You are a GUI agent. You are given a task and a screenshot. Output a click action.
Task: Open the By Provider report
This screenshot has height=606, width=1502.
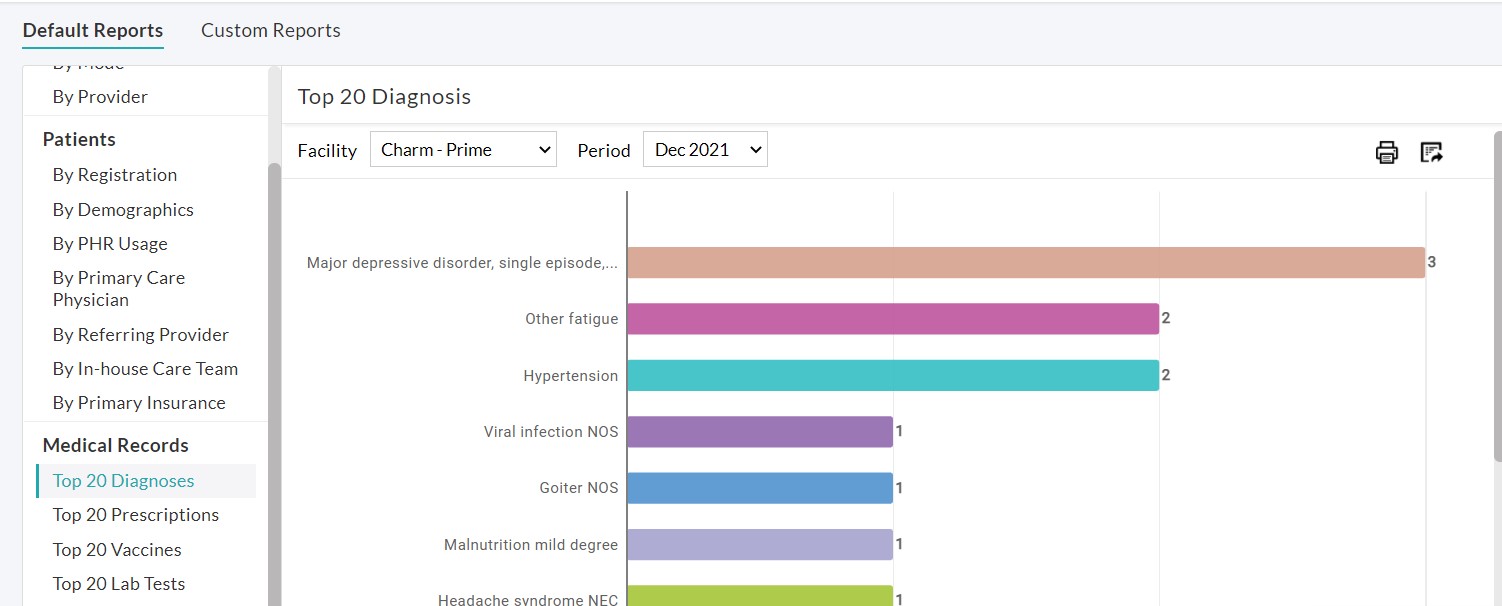pos(100,97)
